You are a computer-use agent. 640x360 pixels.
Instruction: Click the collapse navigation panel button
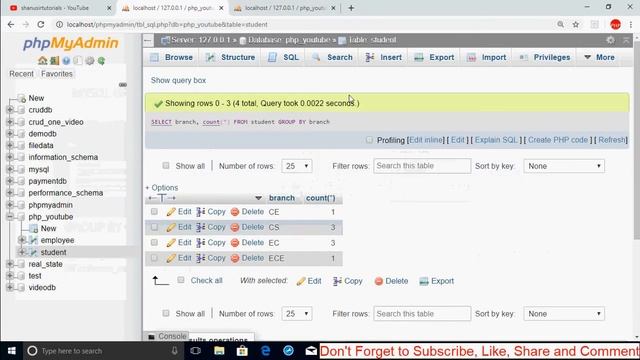148,40
